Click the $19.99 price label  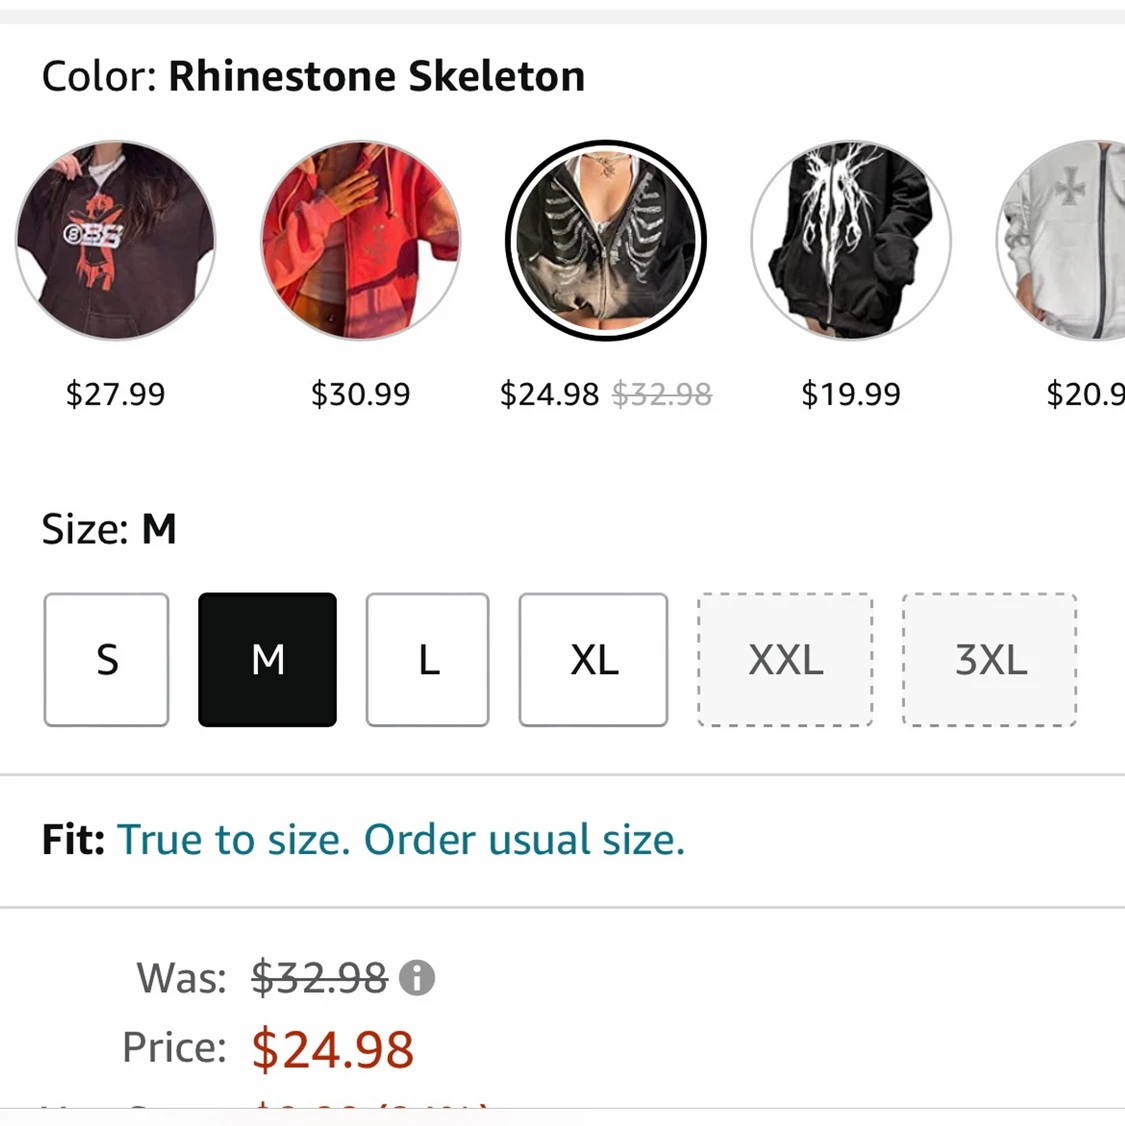851,394
